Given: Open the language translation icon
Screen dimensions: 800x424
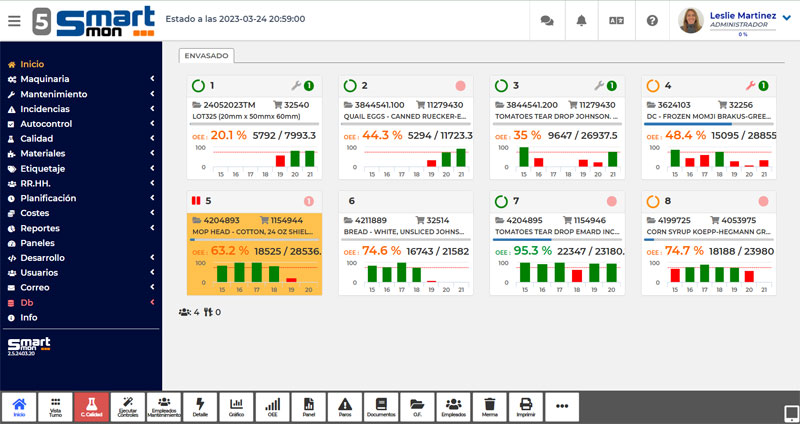Looking at the screenshot, I should (616, 20).
